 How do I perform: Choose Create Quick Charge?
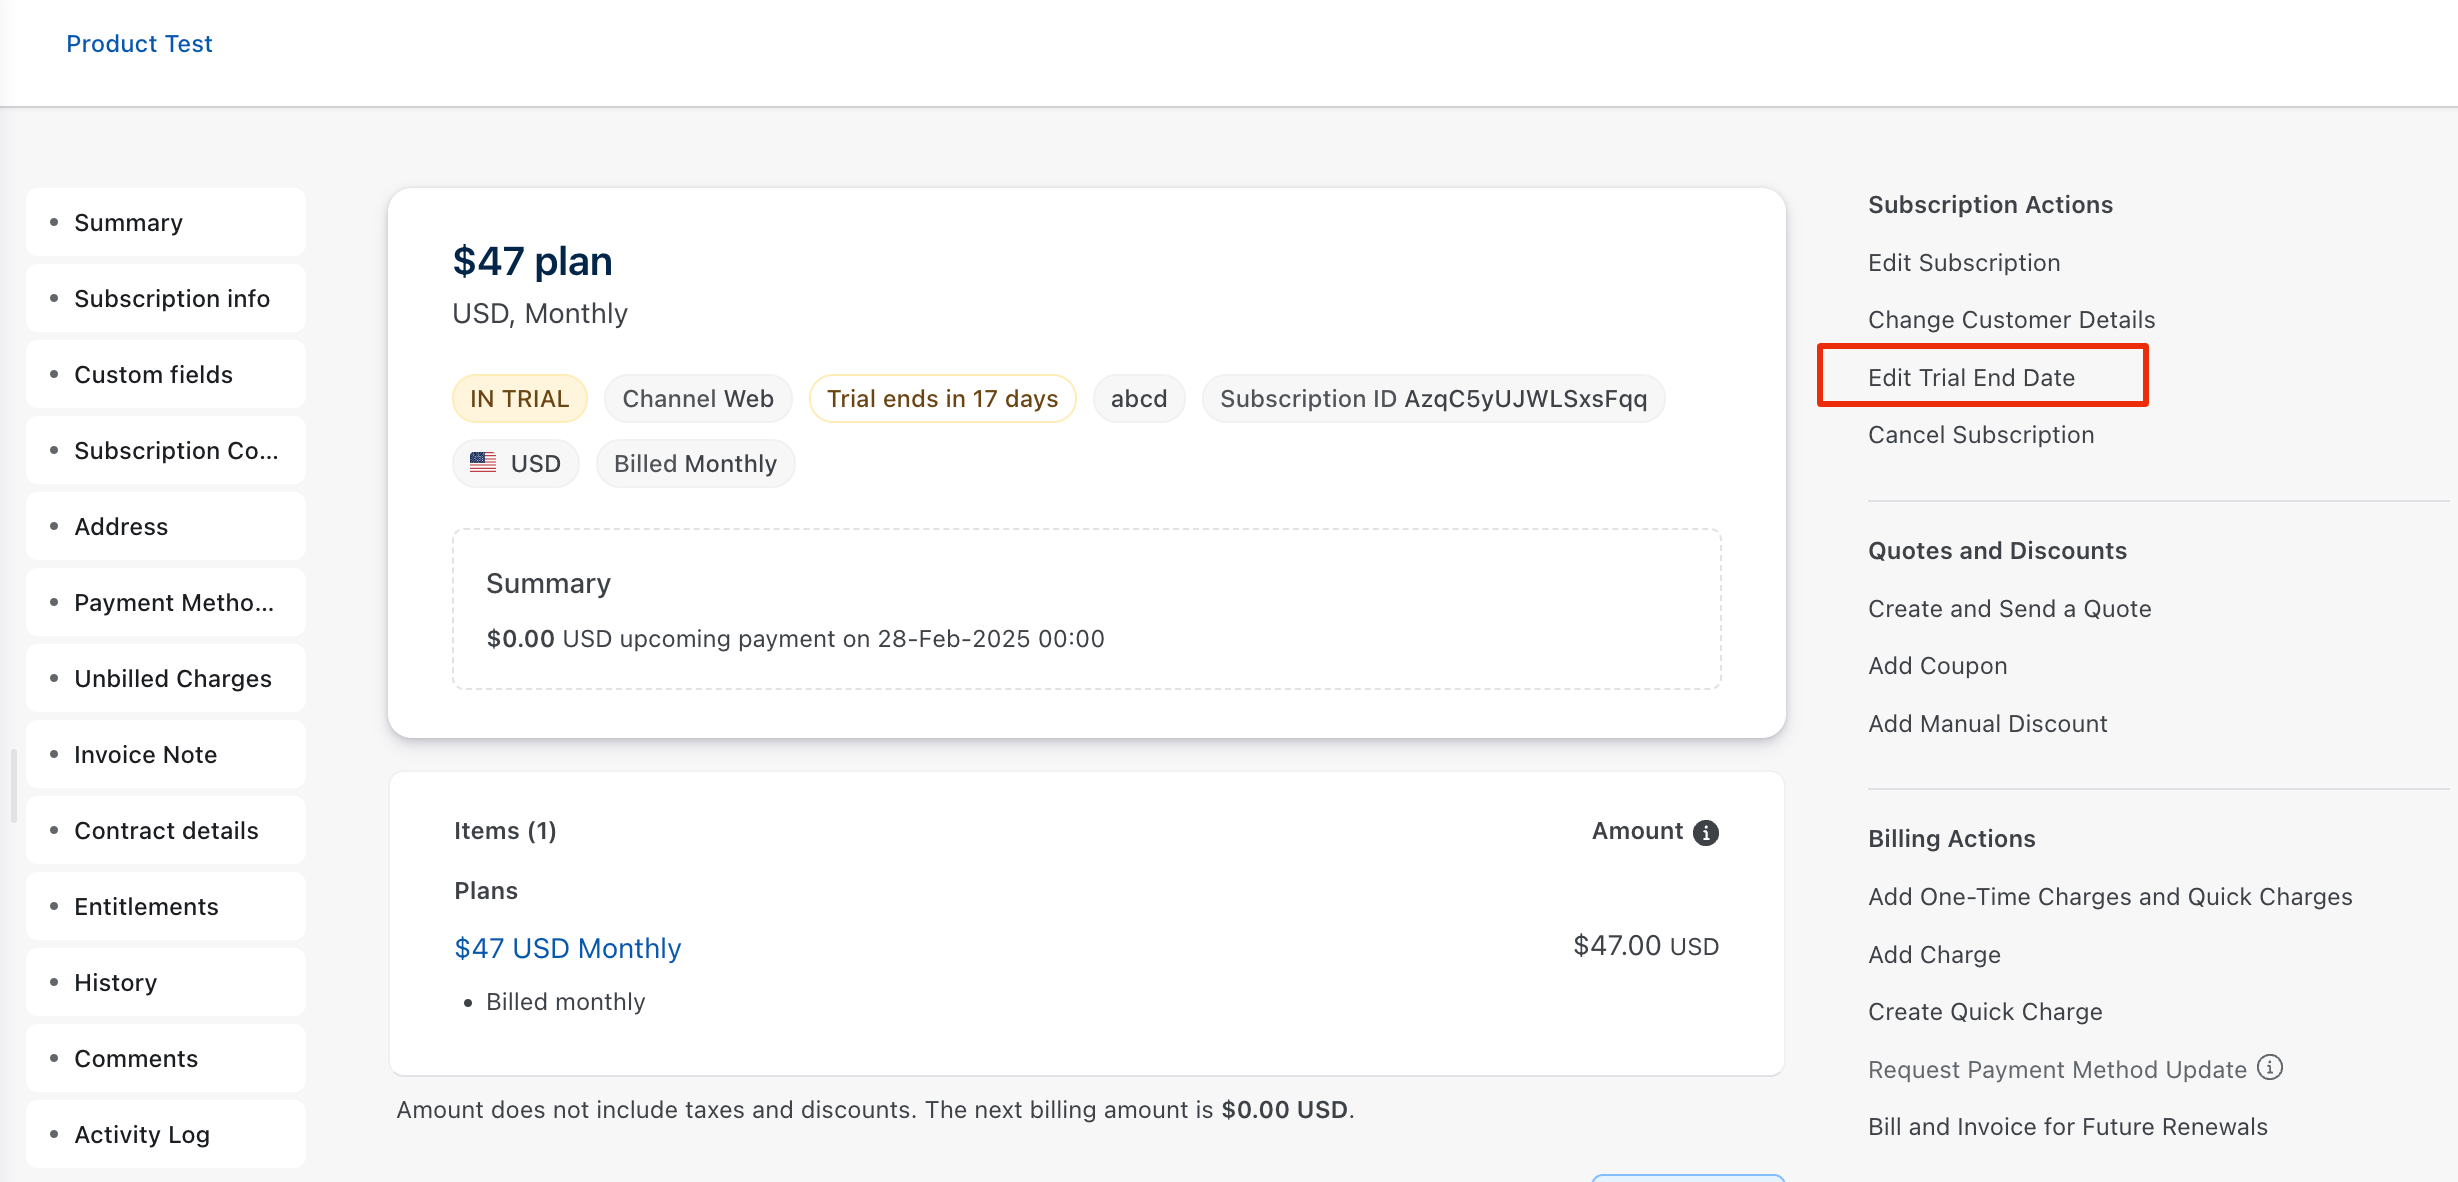(1985, 1011)
